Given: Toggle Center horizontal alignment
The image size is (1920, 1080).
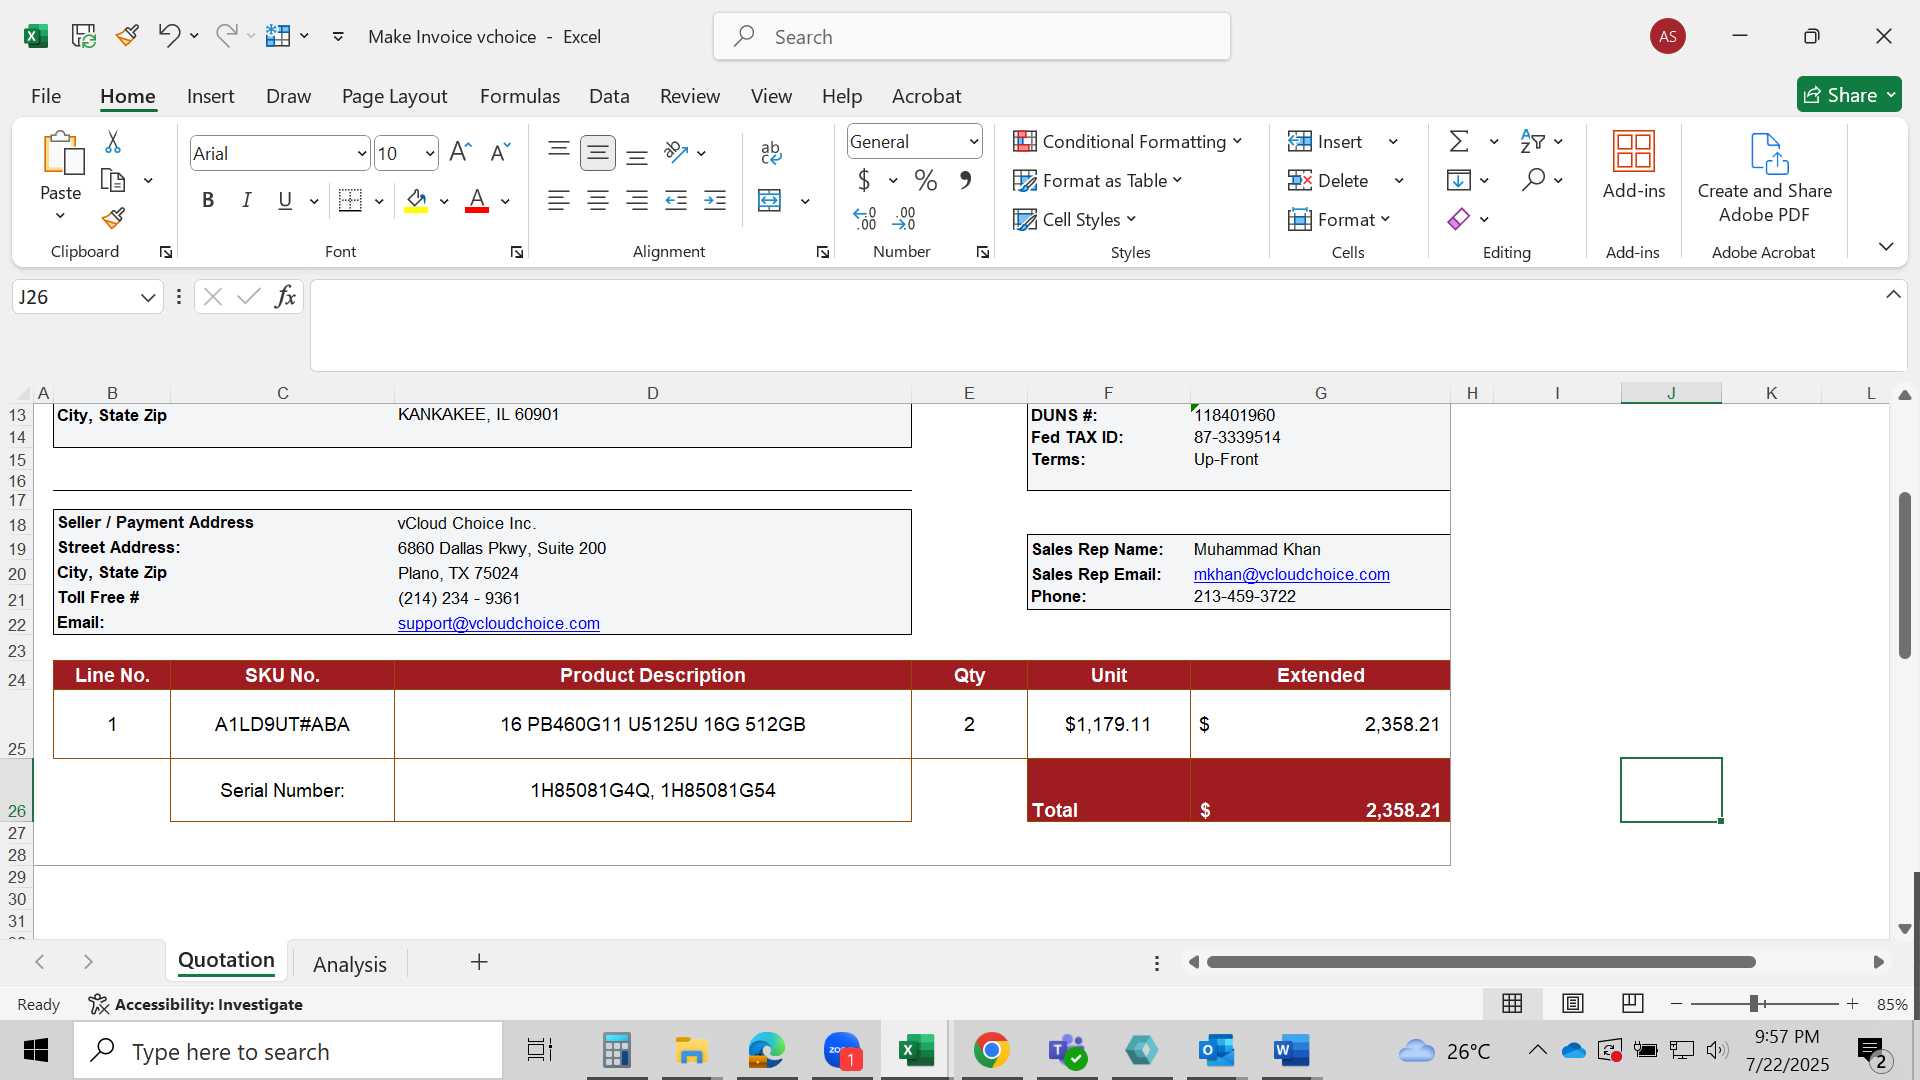Looking at the screenshot, I should pos(598,201).
